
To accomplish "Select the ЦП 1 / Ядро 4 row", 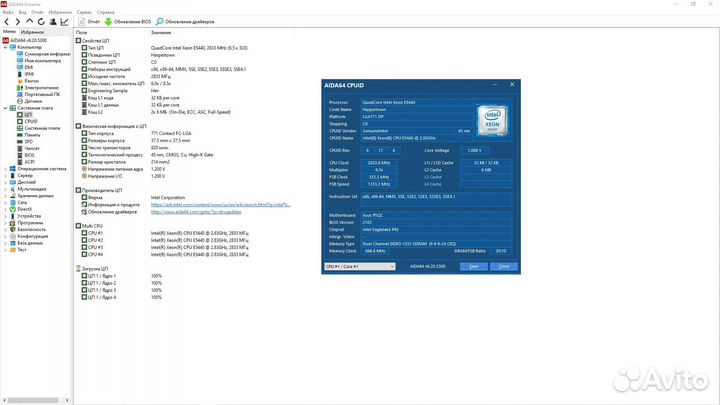I will pyautogui.click(x=122, y=298).
